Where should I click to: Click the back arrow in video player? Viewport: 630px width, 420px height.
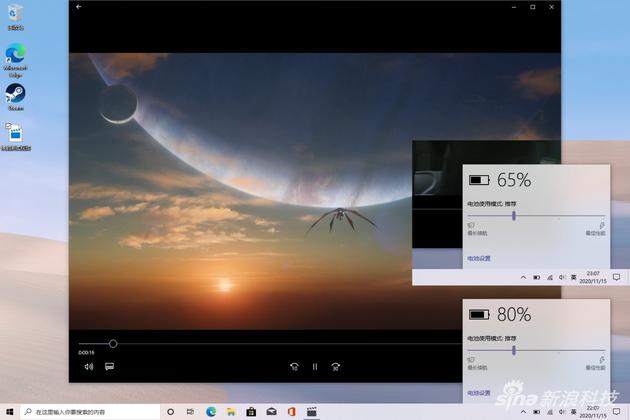pyautogui.click(x=79, y=7)
